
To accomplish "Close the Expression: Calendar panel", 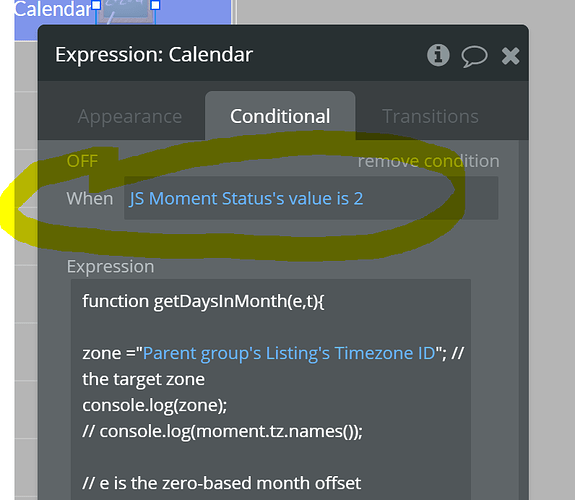I will 510,56.
